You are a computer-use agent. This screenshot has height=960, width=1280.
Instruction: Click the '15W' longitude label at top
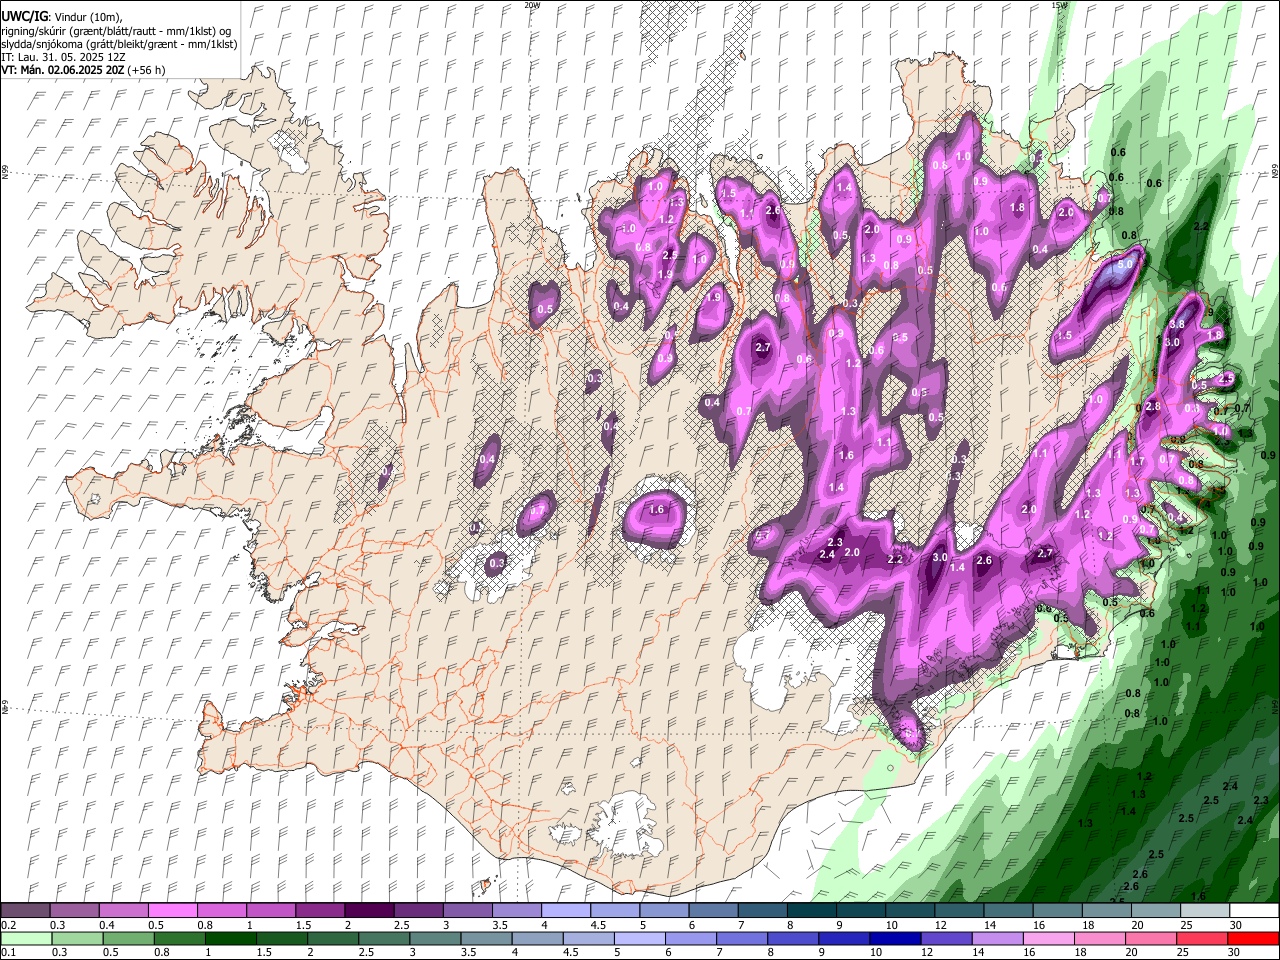[x=1058, y=5]
